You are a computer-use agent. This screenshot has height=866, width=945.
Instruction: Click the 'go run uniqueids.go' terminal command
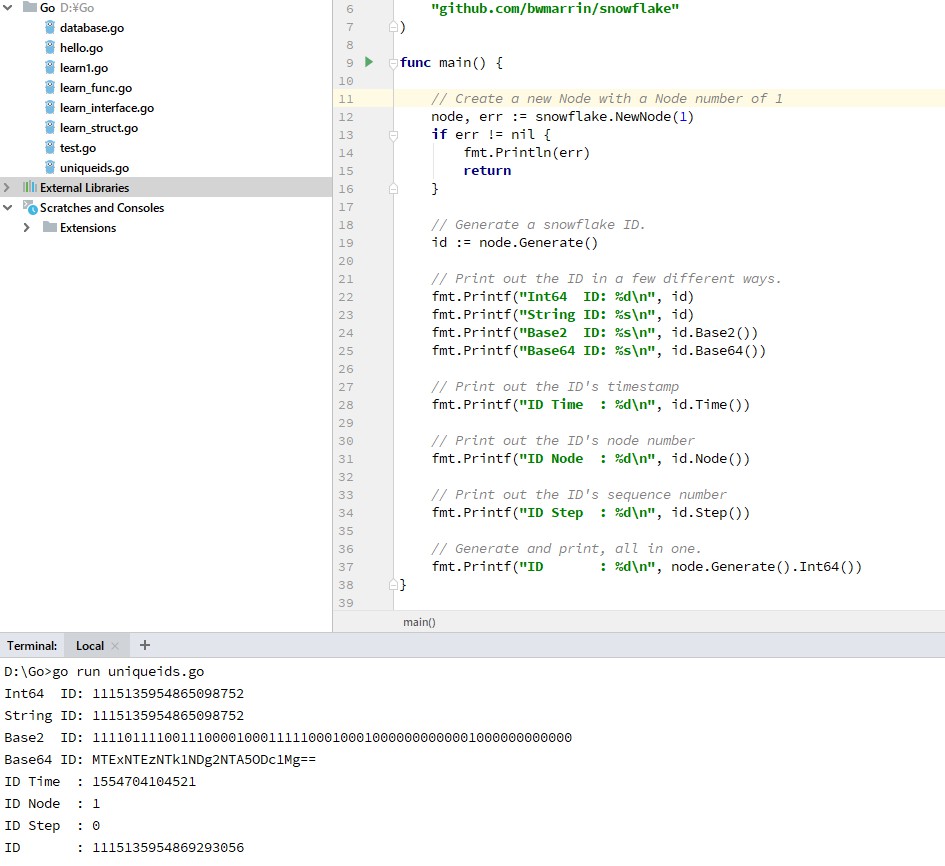point(128,671)
